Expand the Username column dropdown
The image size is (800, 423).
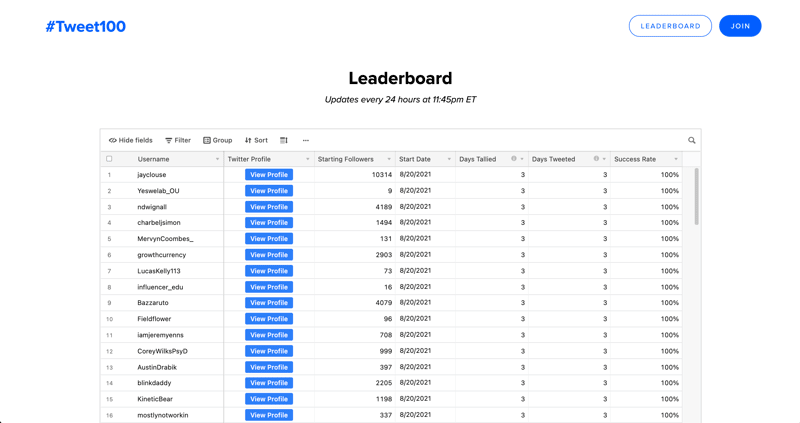tap(217, 159)
